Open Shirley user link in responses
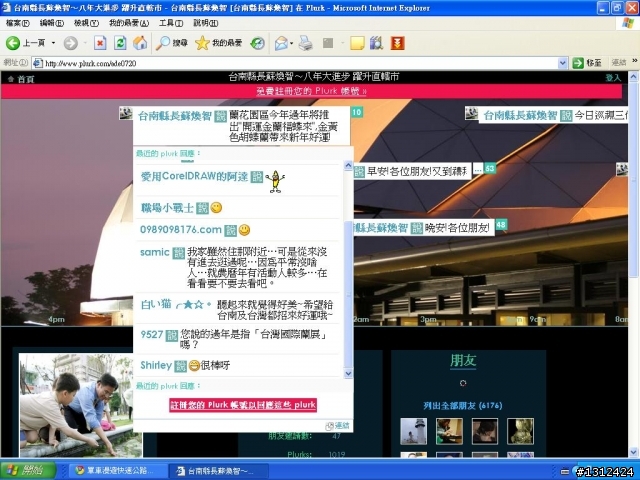The image size is (640, 480). pos(156,365)
